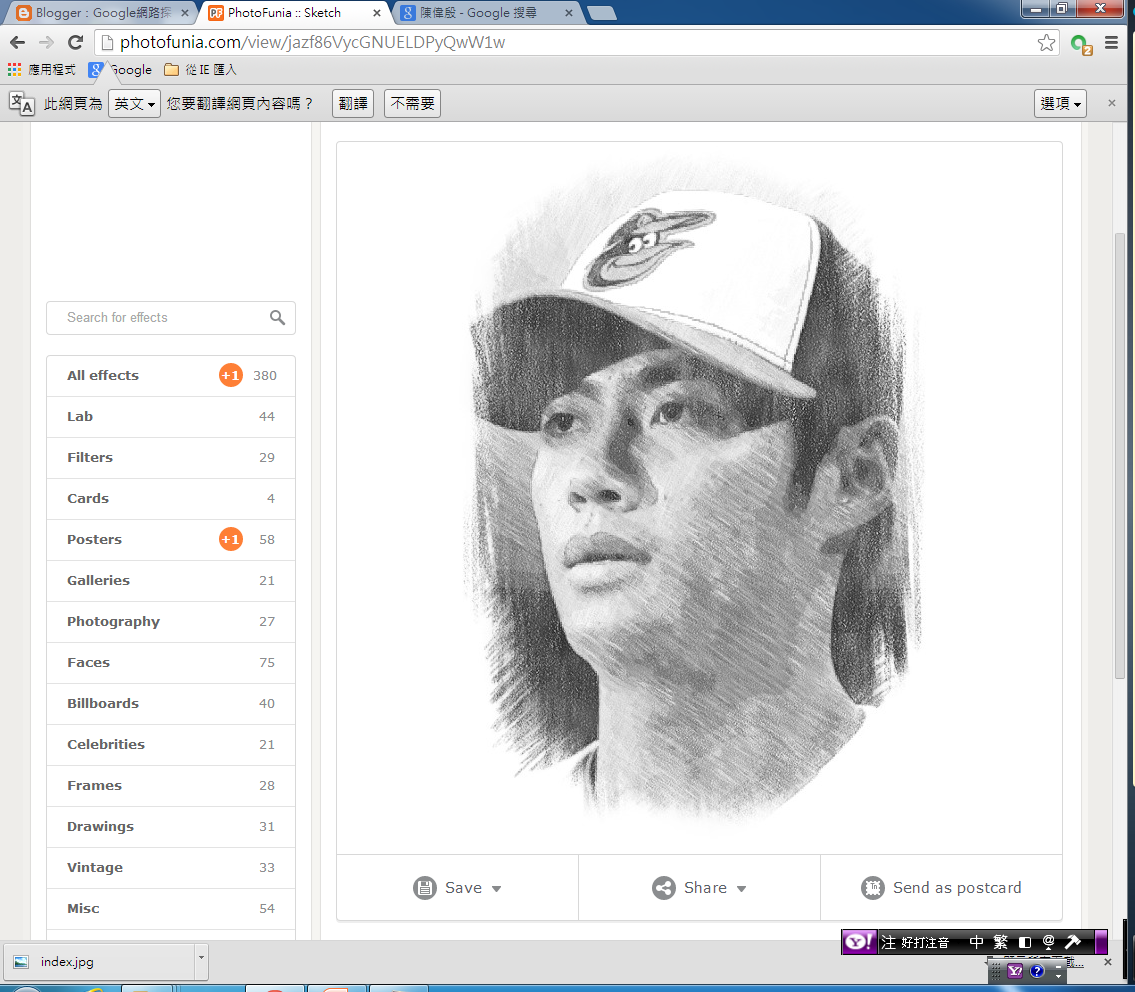
Task: Expand the Save dropdown arrow
Action: [x=497, y=889]
